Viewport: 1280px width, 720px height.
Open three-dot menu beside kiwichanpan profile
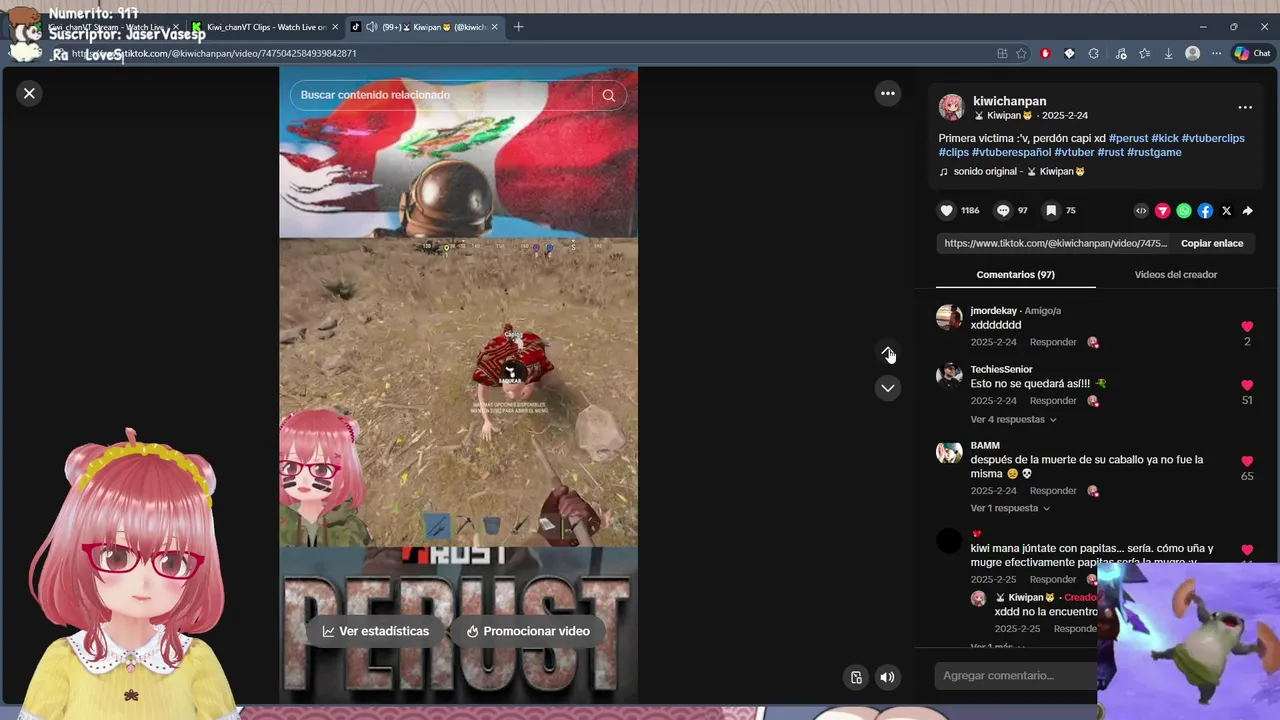tap(1245, 107)
